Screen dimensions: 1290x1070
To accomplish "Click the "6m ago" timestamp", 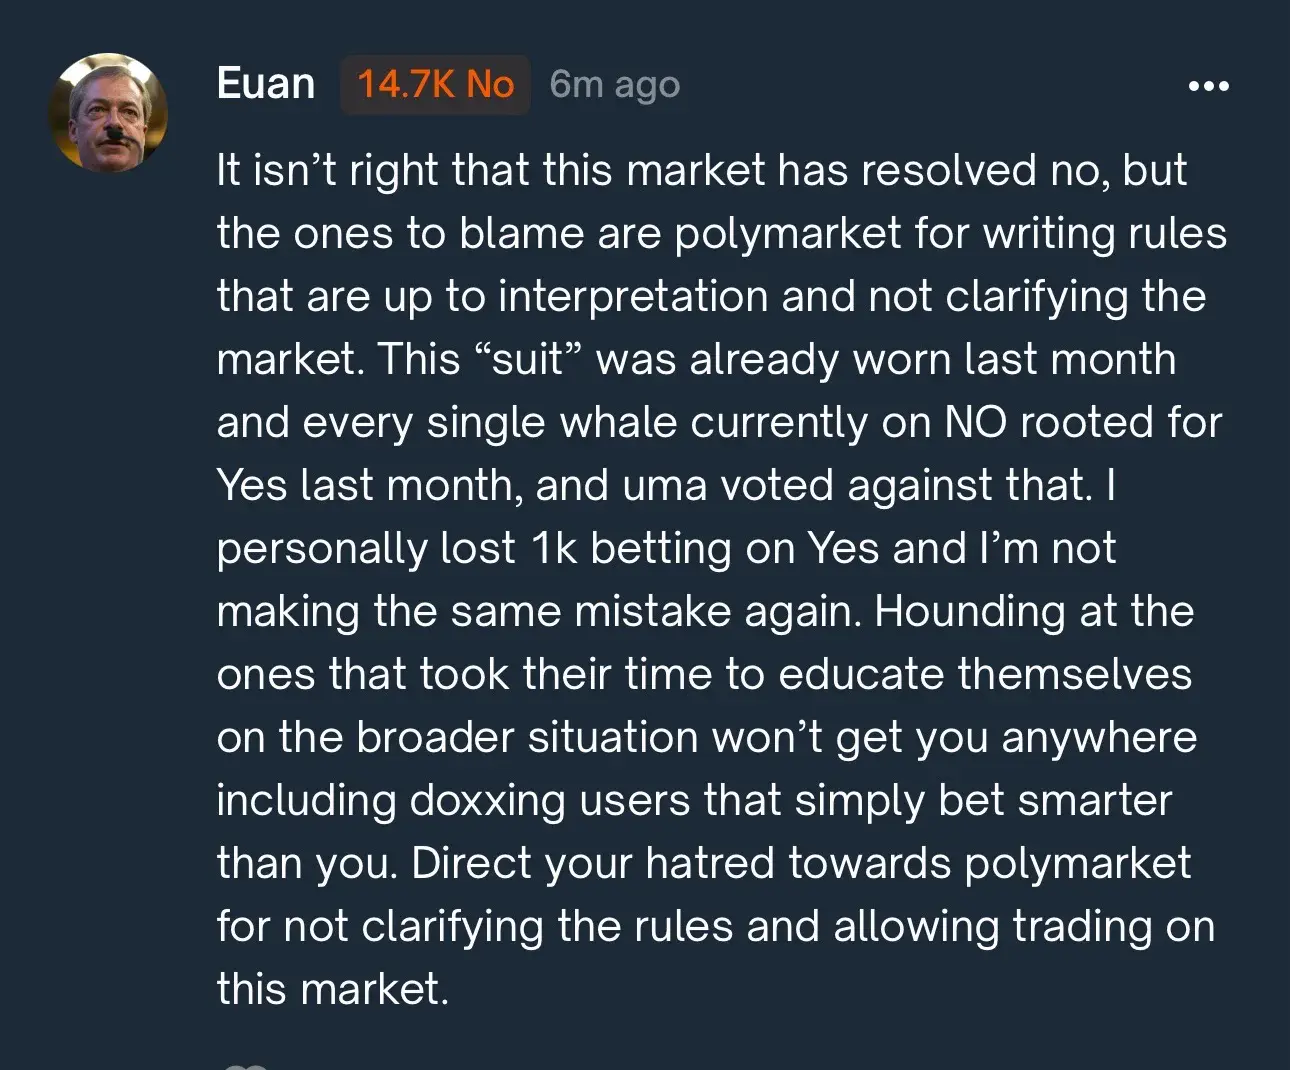I will [x=614, y=85].
